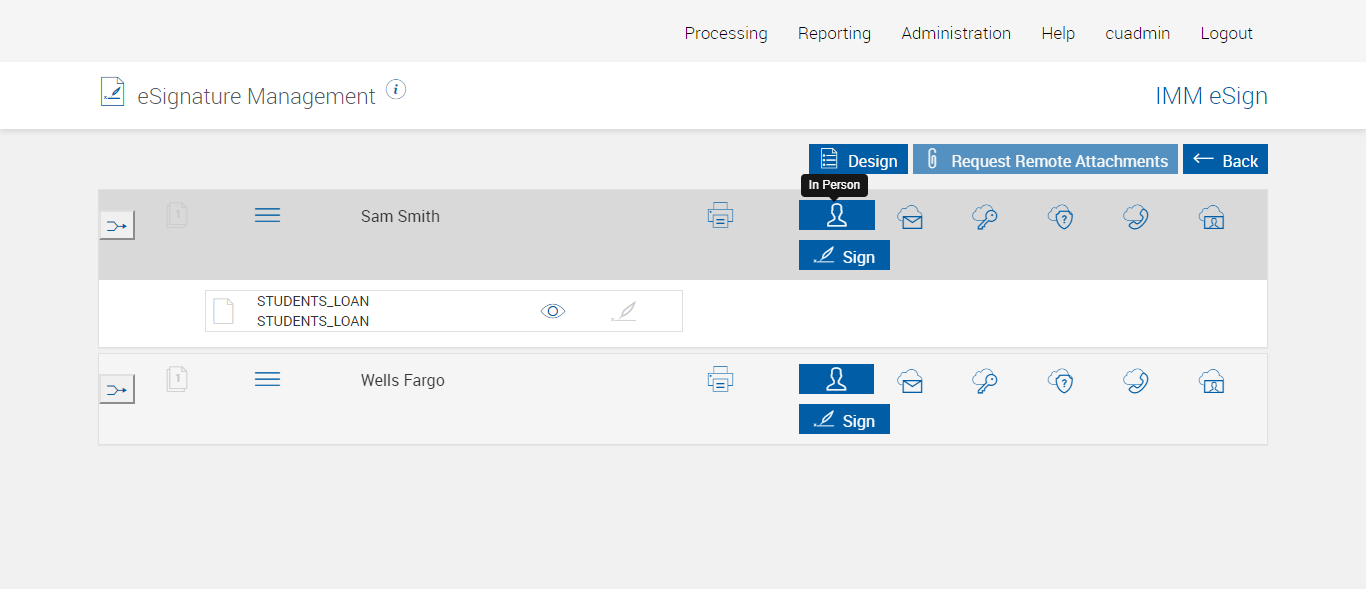Click ID verification cloud icon for Sam Smith

[x=1211, y=217]
